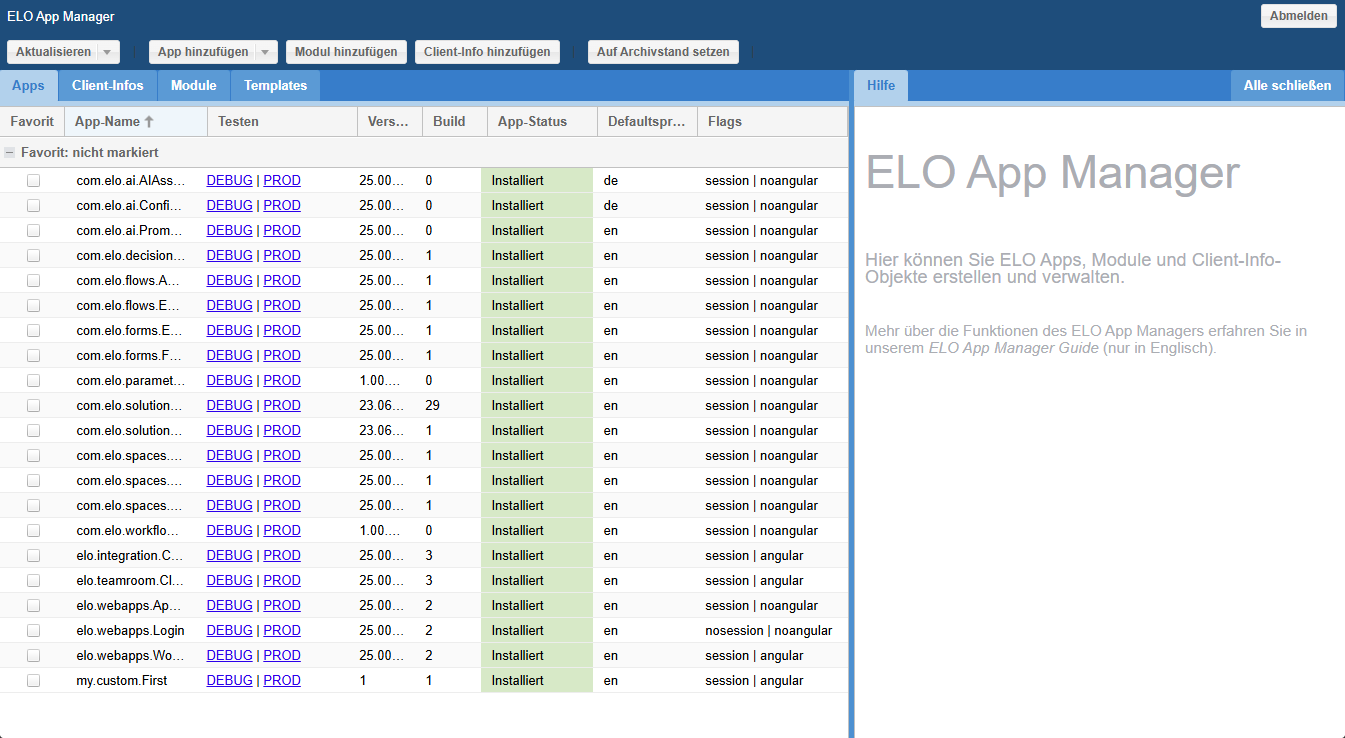
Task: Open DEBUG link for com.elo.ai.Confi...
Action: click(x=229, y=206)
